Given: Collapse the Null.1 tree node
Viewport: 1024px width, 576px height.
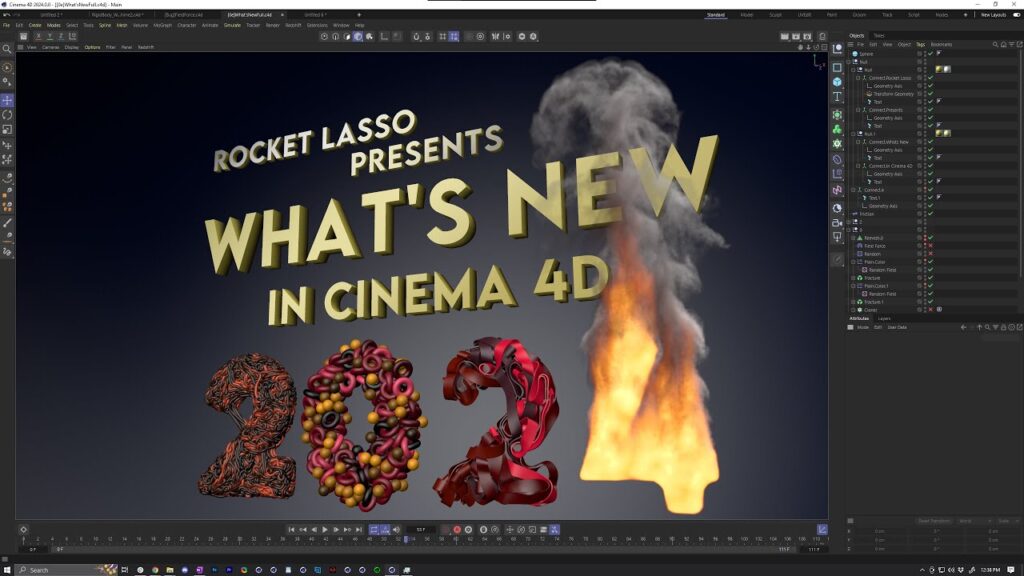Looking at the screenshot, I should [x=853, y=134].
